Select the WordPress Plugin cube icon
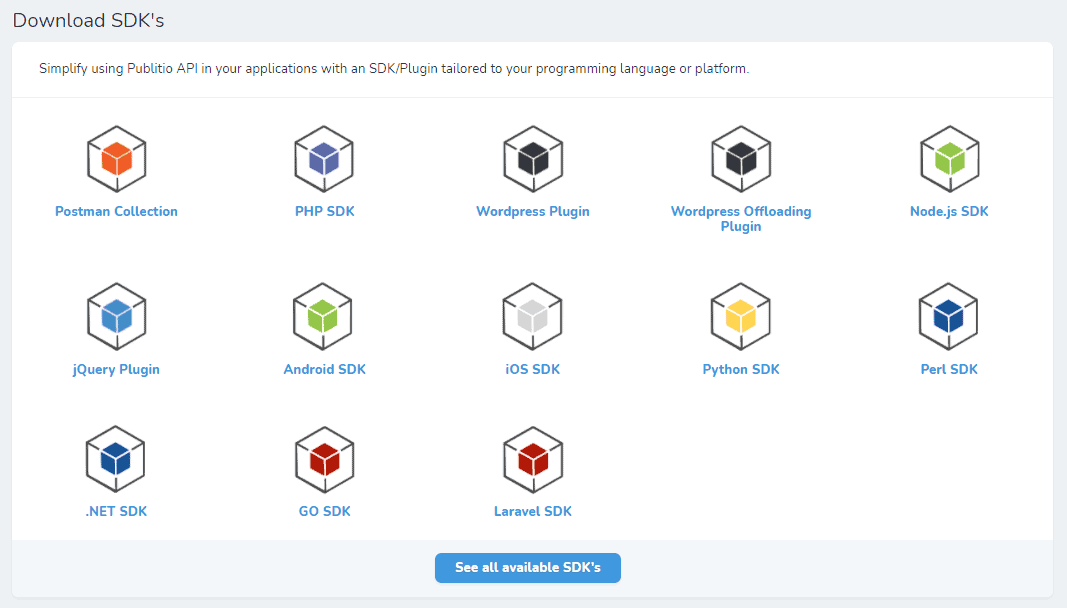1067x608 pixels. click(533, 159)
